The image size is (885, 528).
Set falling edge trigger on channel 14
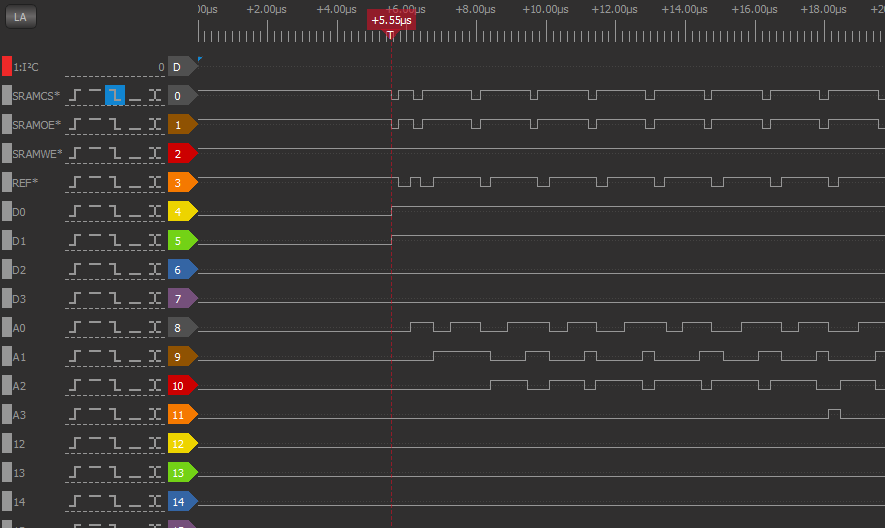(x=115, y=502)
